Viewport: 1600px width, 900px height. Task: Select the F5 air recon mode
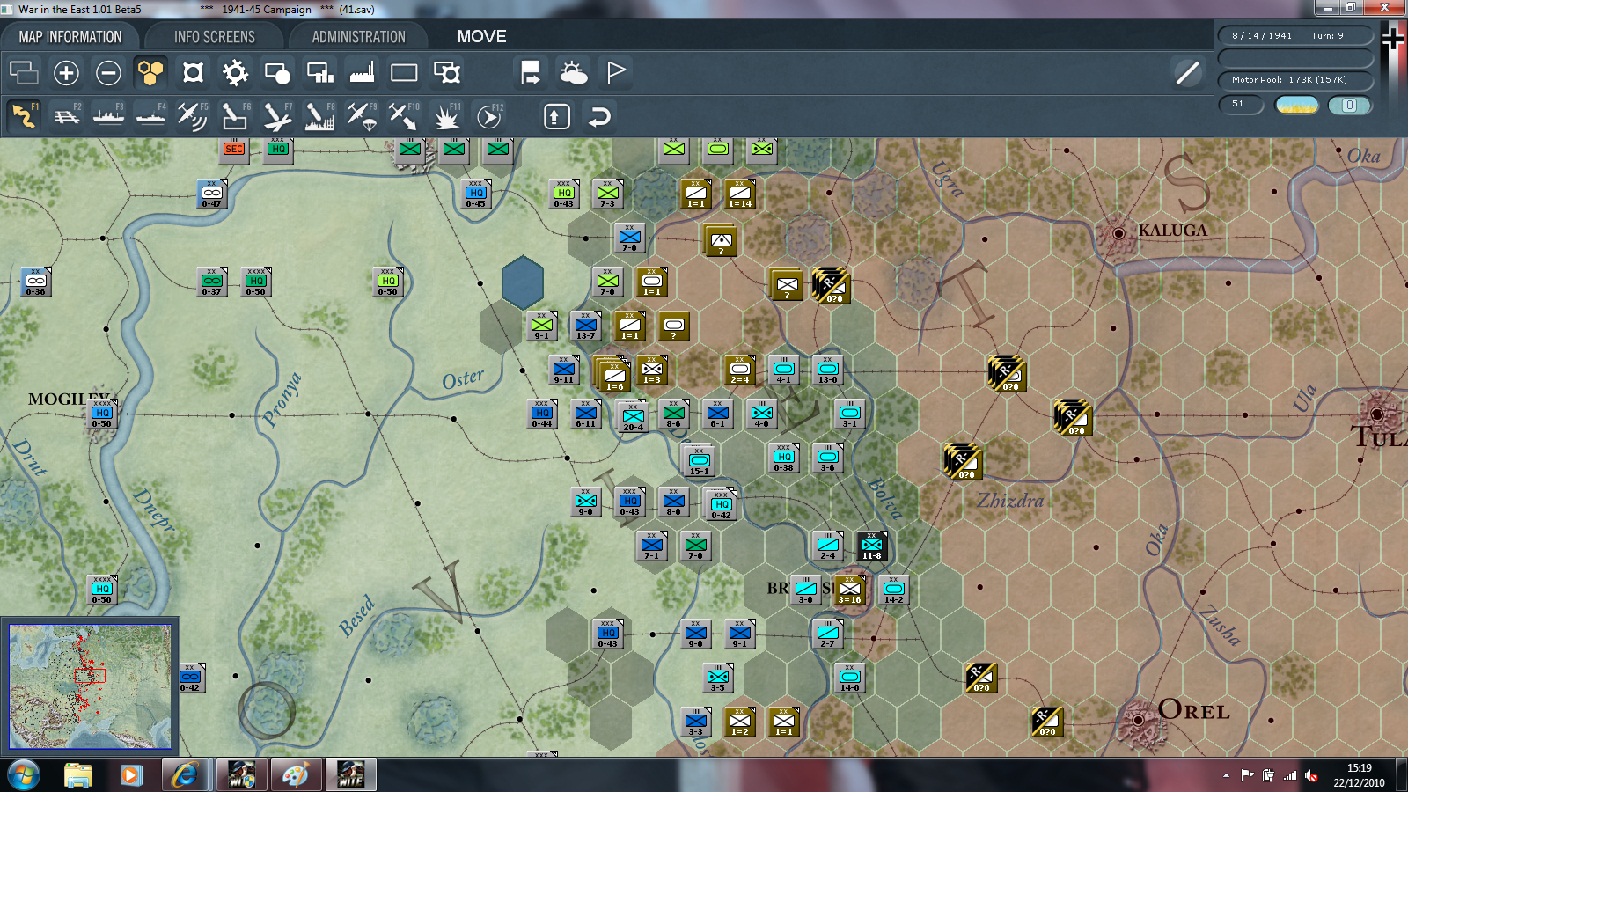coord(193,116)
